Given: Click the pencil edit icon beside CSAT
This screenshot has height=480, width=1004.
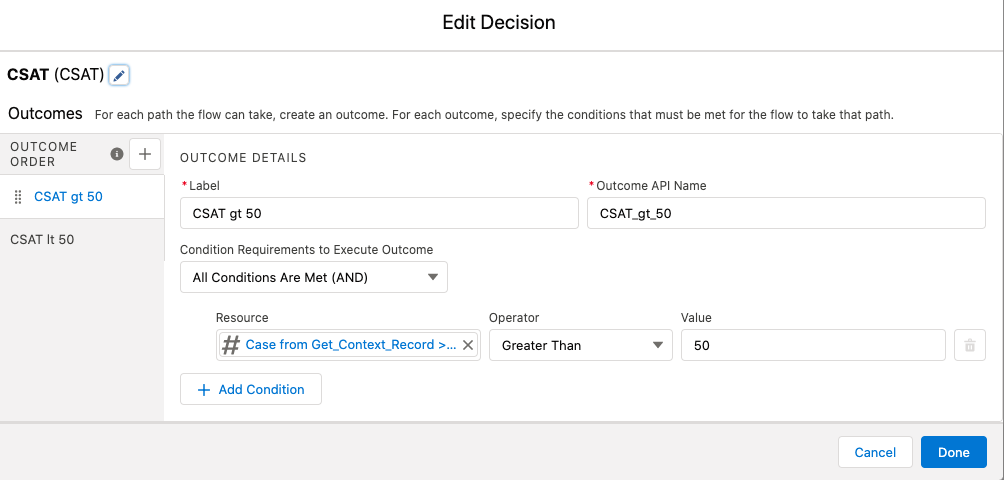Looking at the screenshot, I should [x=119, y=75].
